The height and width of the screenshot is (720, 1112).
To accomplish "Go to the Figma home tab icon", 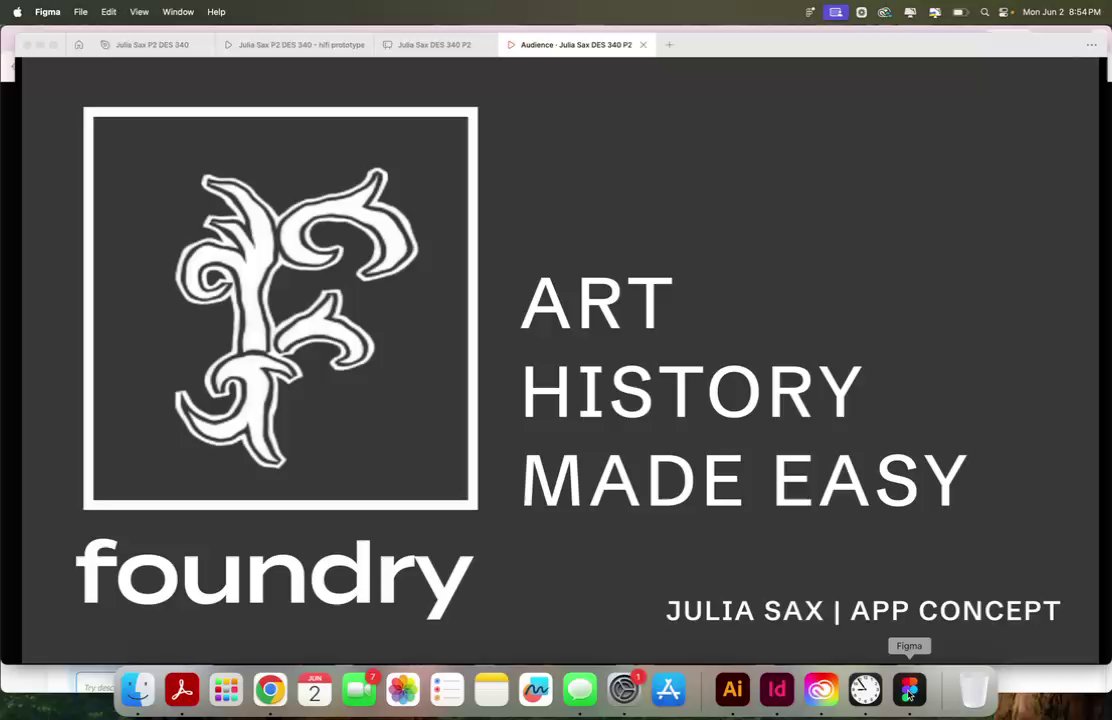I will coord(79,45).
